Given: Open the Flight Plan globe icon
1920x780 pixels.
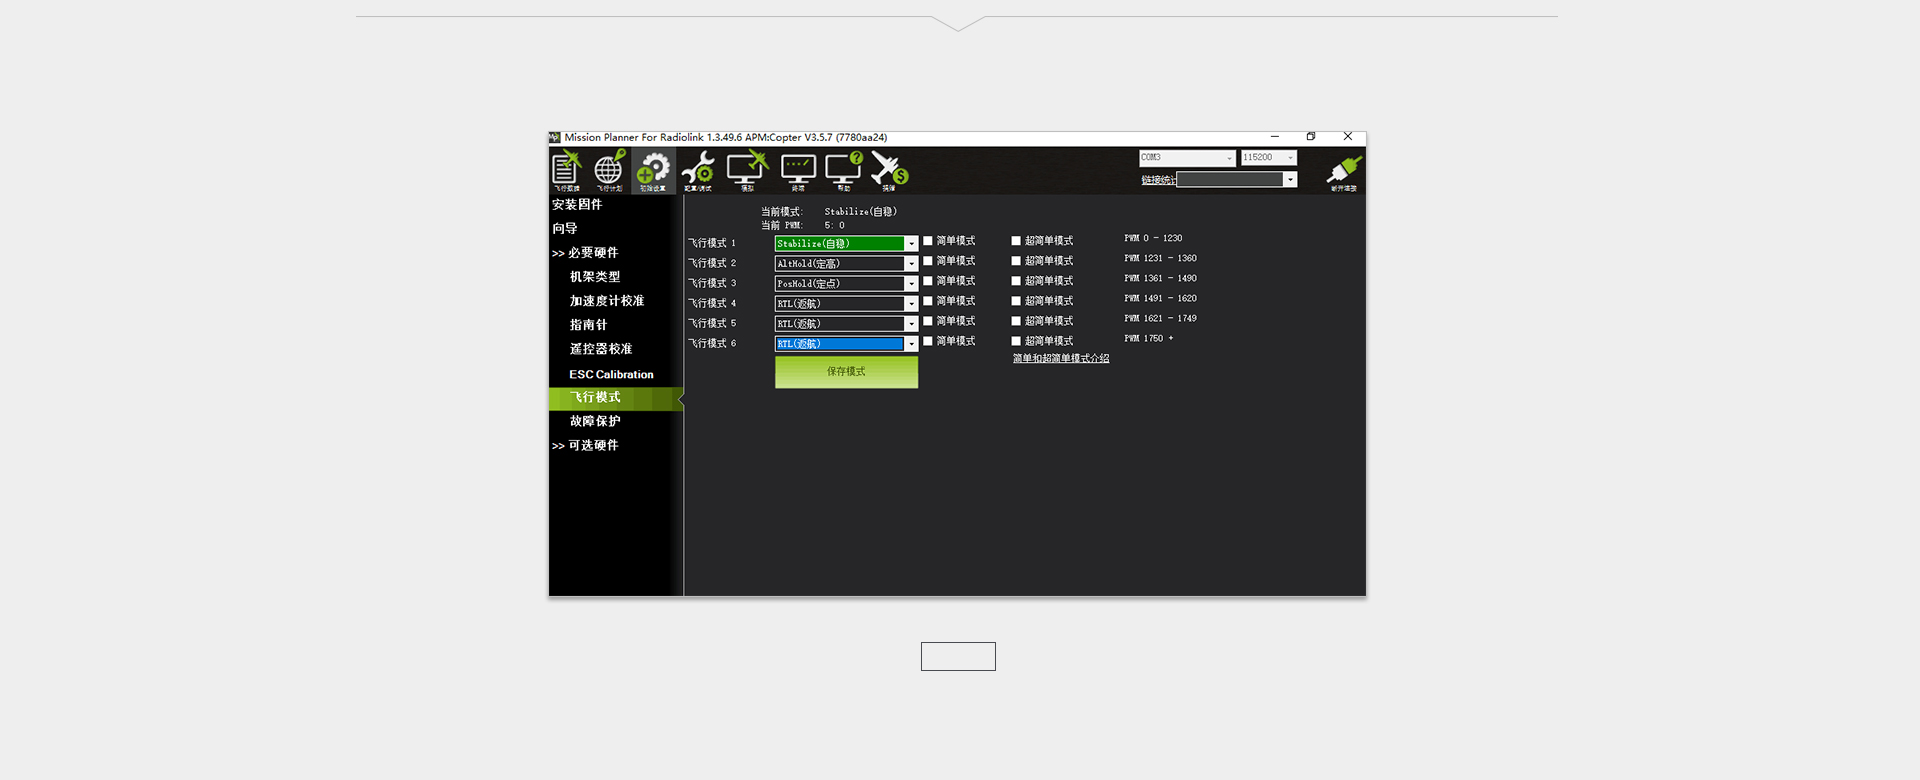Looking at the screenshot, I should 609,171.
